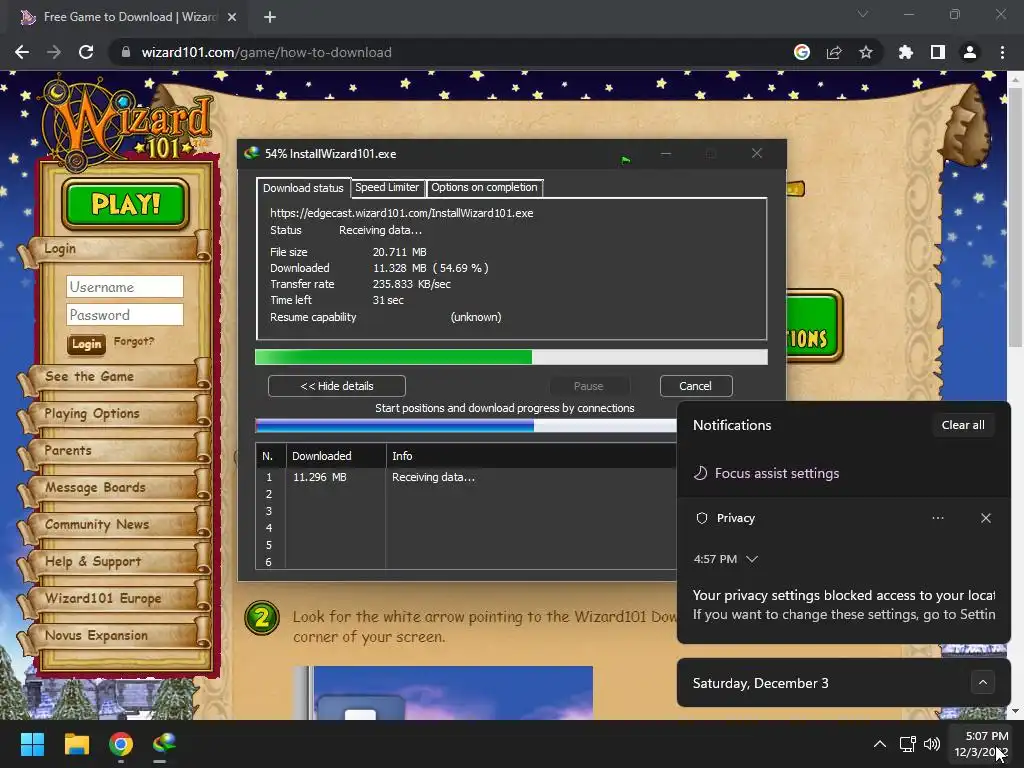Image resolution: width=1024 pixels, height=768 pixels.
Task: Open the Chrome three-dot menu
Action: [x=1002, y=52]
